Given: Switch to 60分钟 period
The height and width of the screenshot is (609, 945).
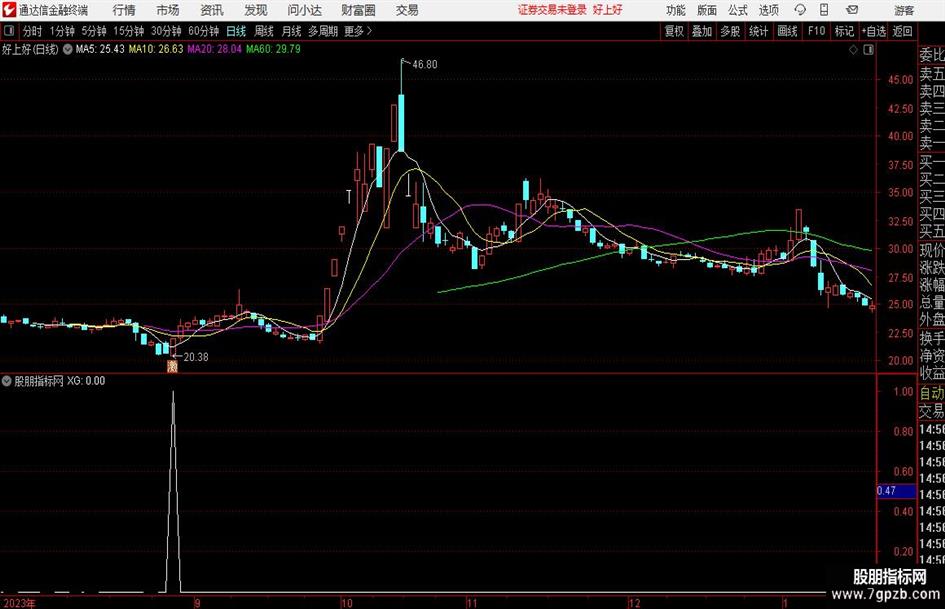Looking at the screenshot, I should (204, 31).
